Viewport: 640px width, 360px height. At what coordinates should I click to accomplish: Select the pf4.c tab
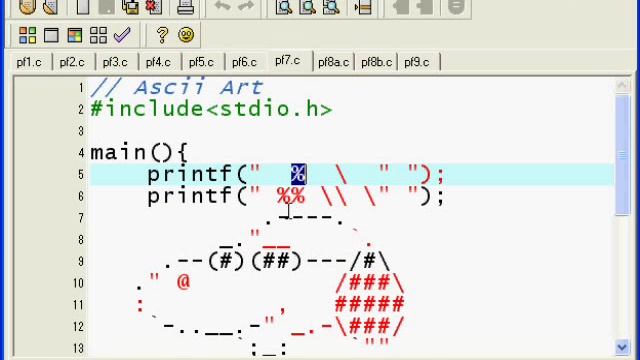(x=158, y=62)
